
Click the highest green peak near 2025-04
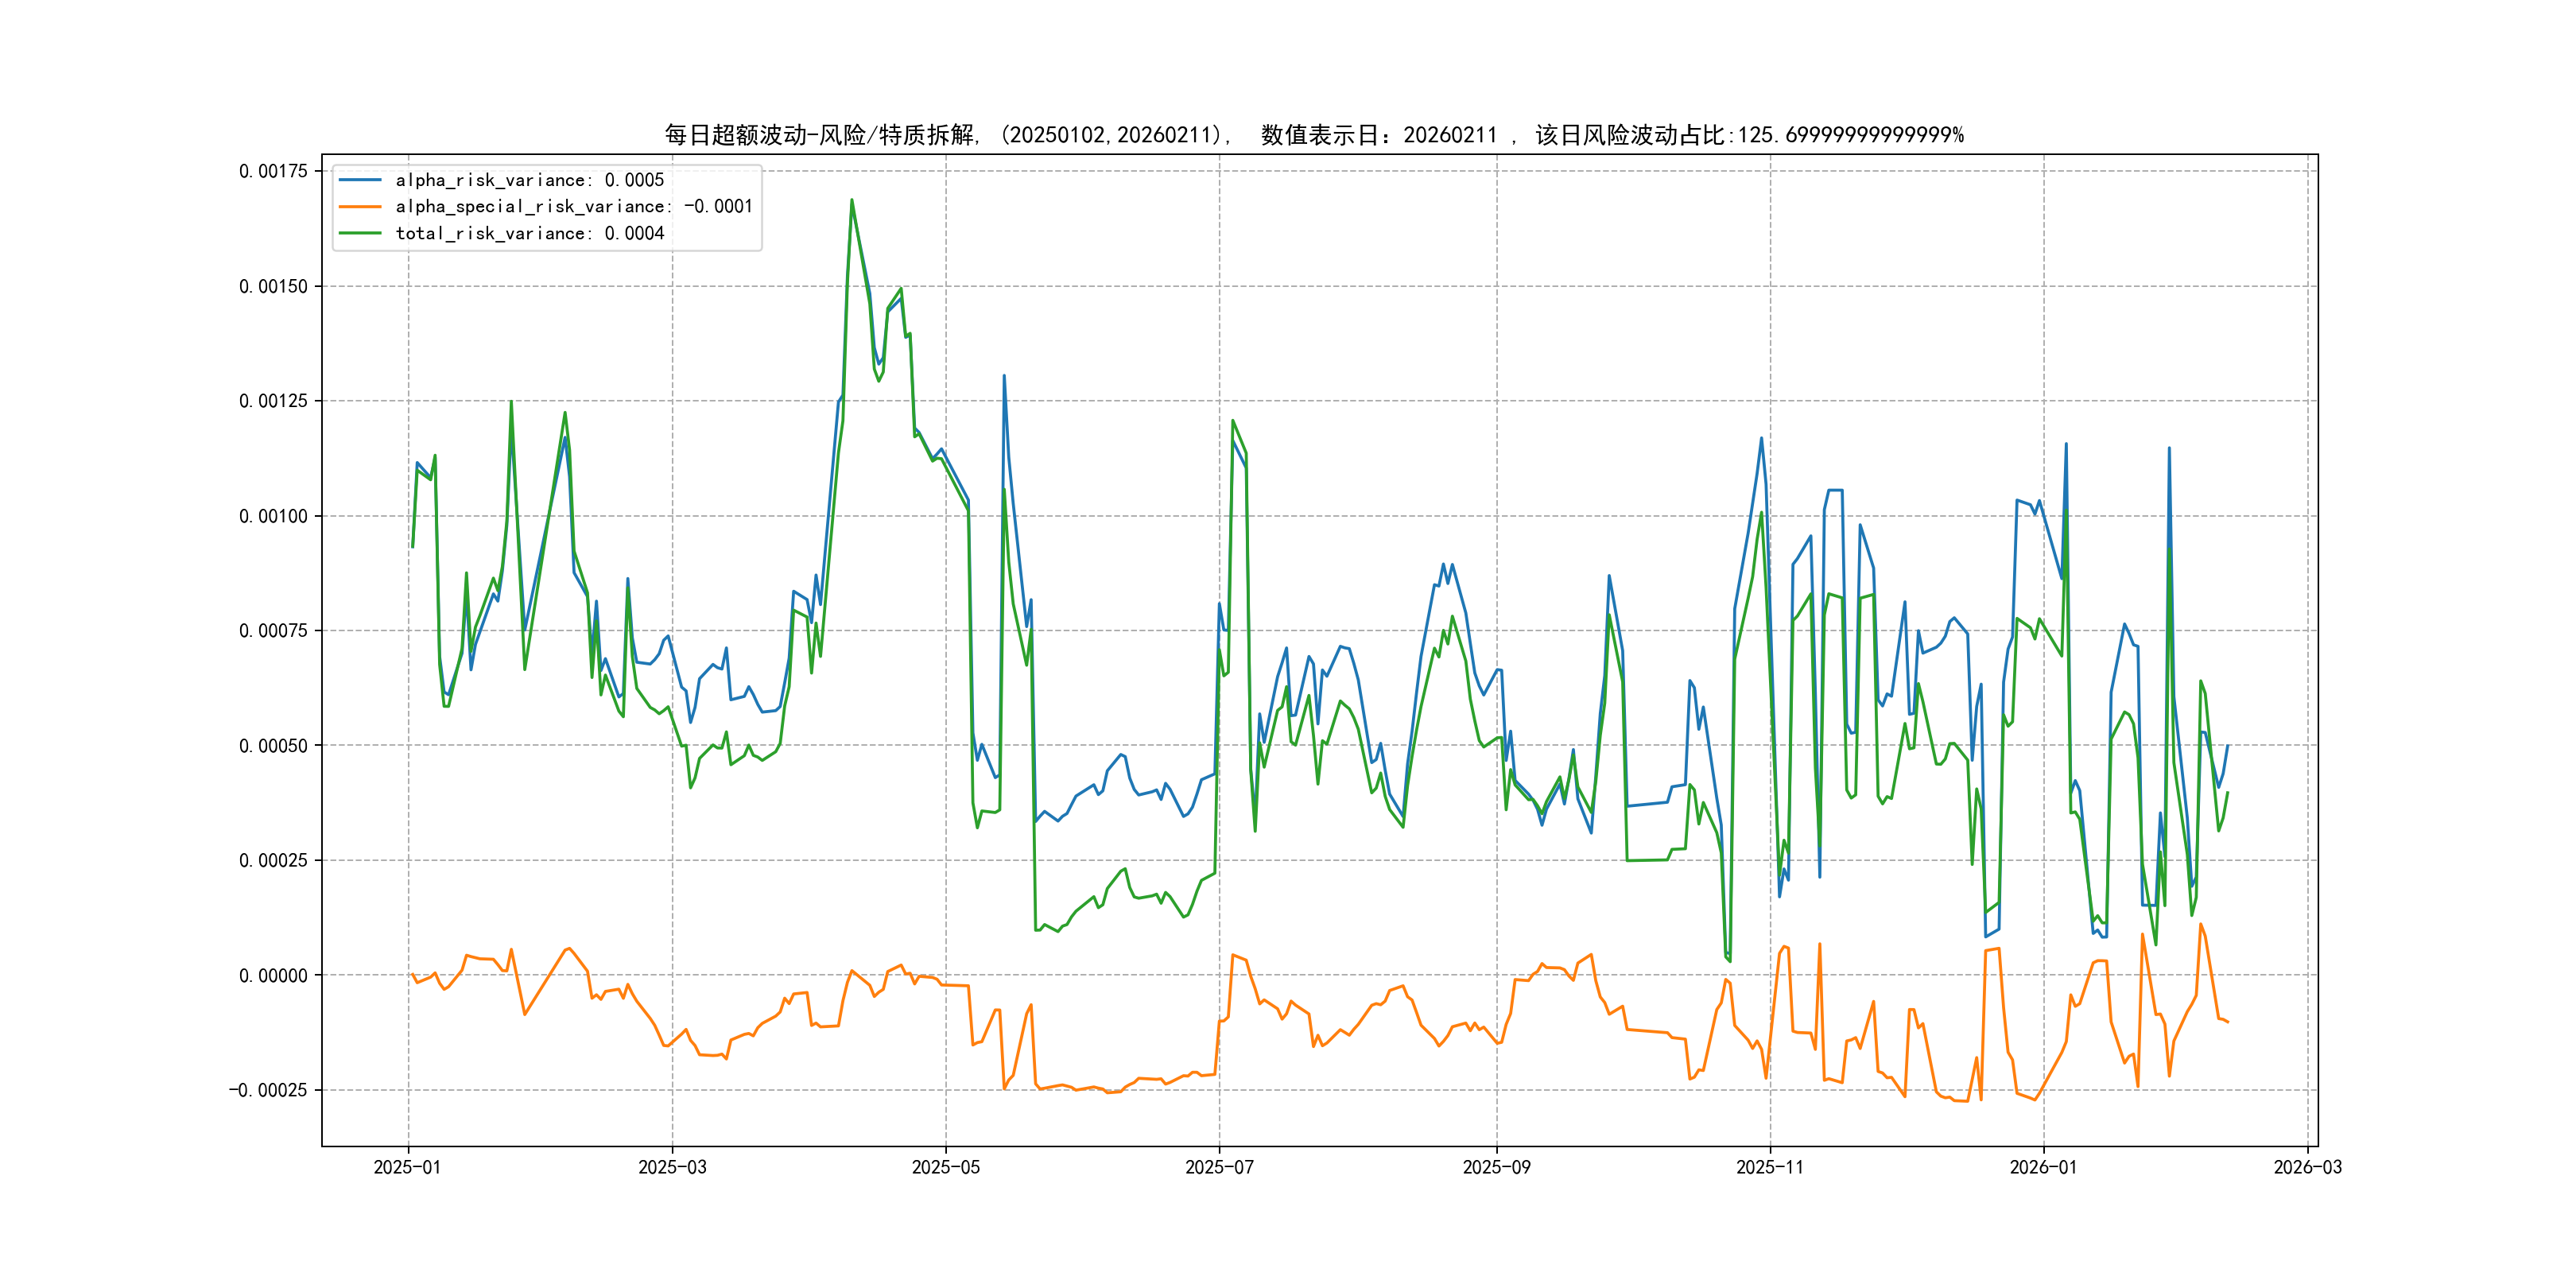point(852,200)
